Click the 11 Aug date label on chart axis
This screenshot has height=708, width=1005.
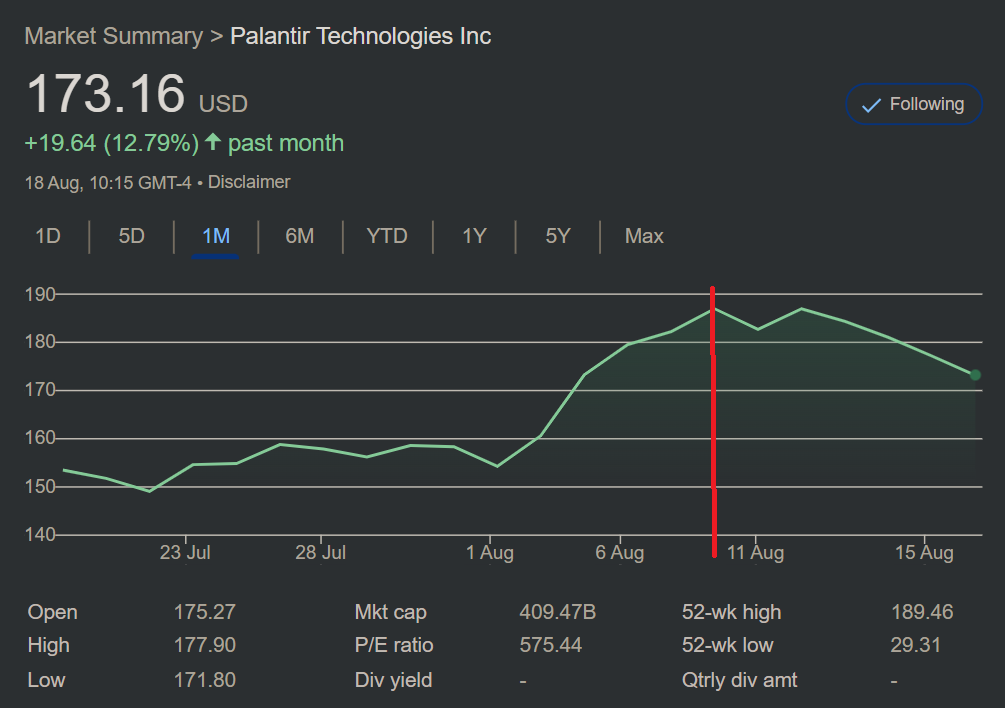click(754, 553)
